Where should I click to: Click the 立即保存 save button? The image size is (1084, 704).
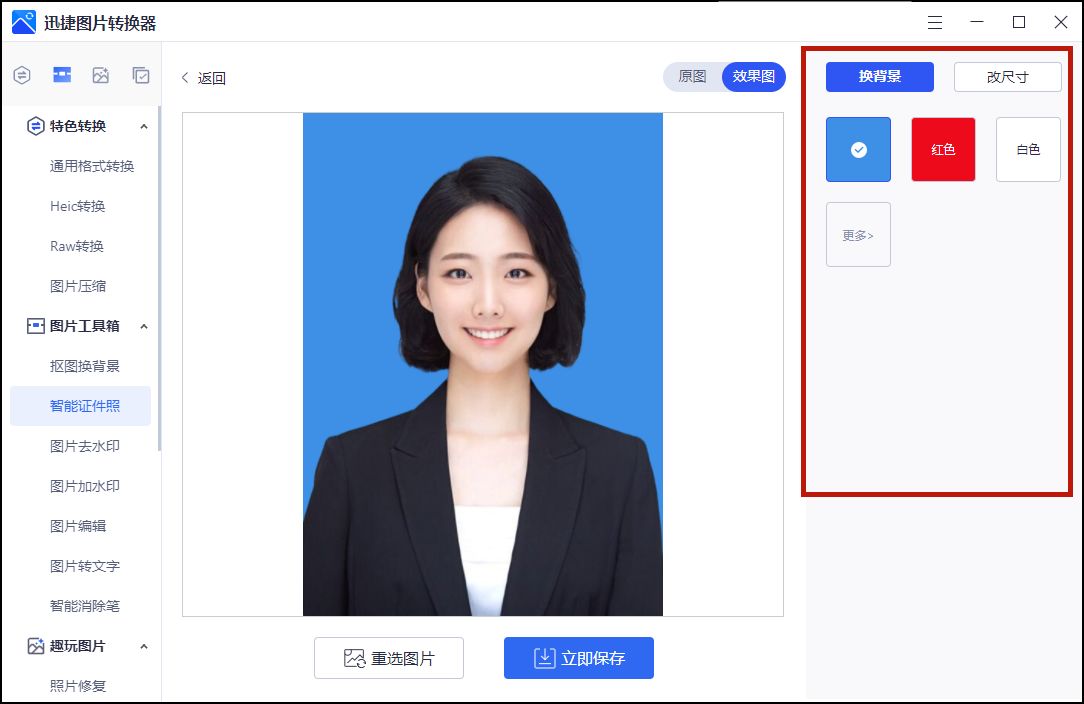point(578,657)
